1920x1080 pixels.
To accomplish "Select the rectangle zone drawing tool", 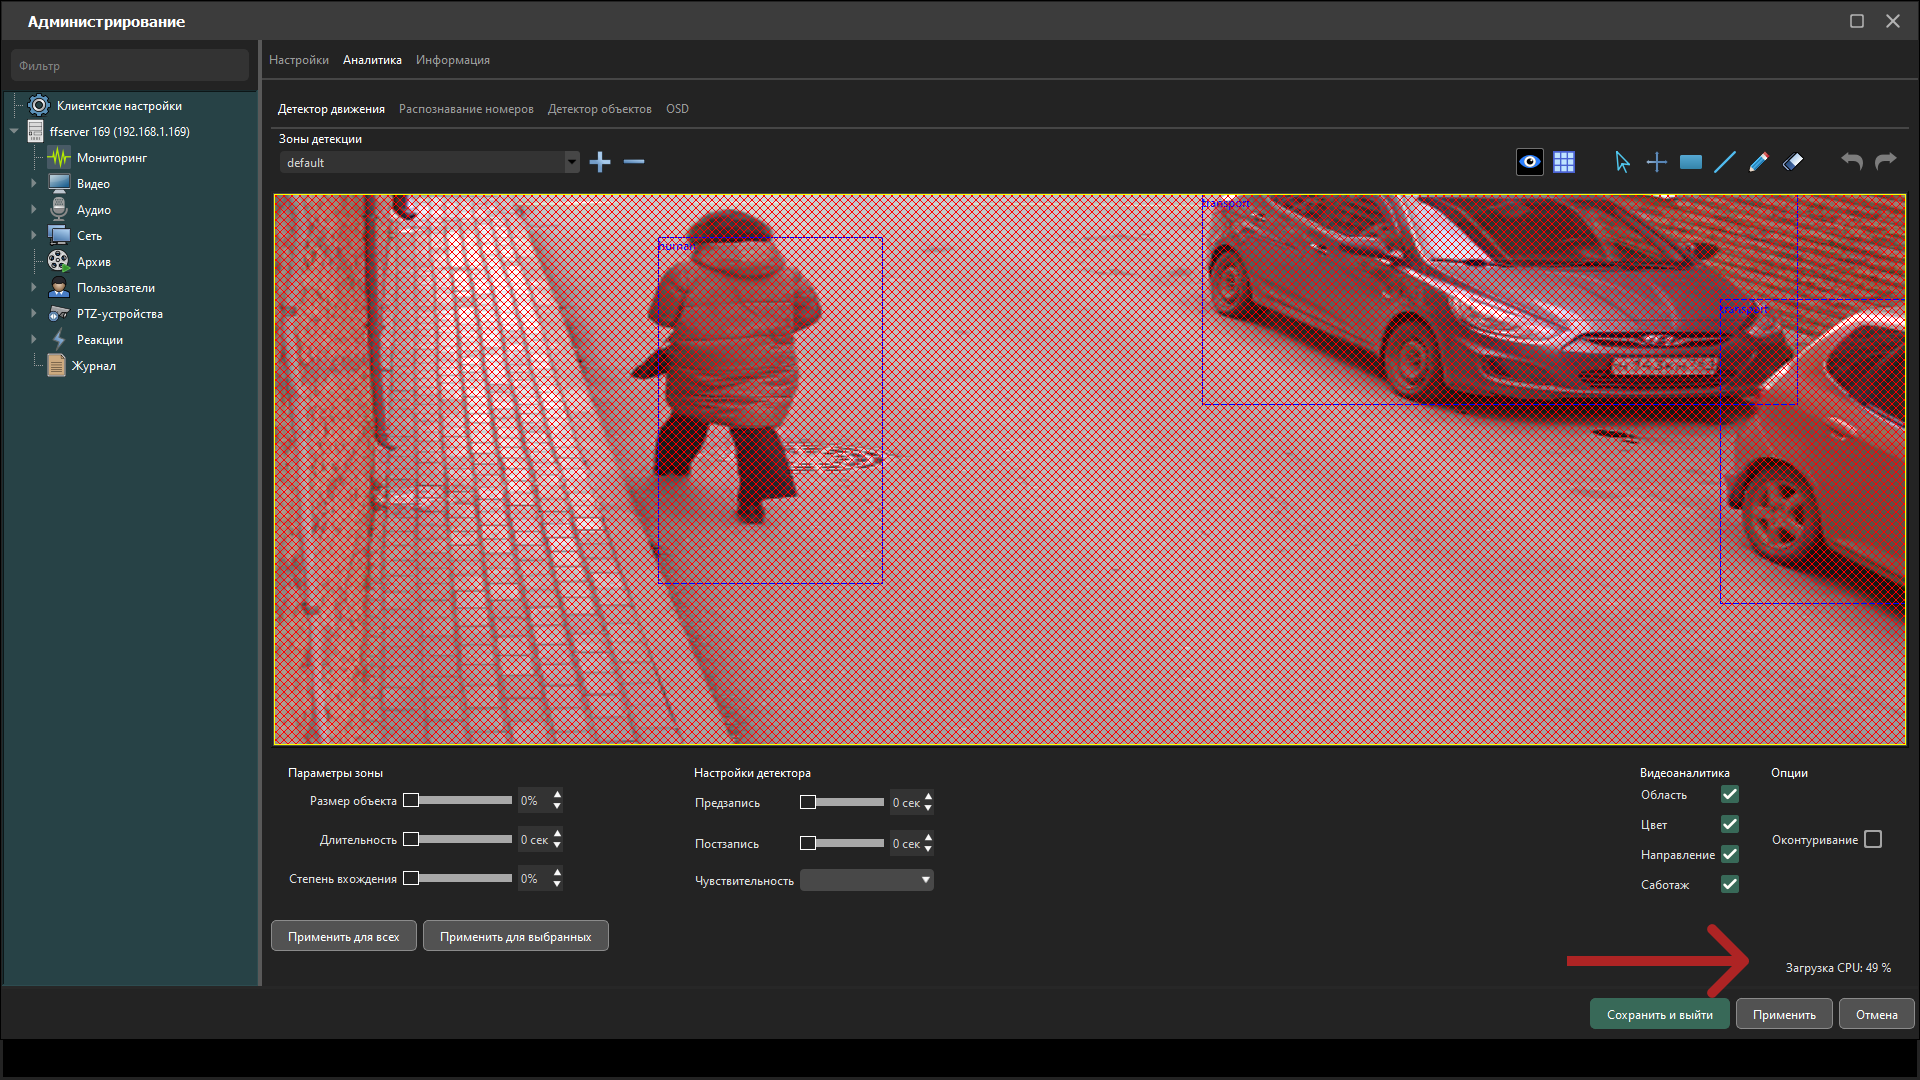I will [x=1691, y=162].
